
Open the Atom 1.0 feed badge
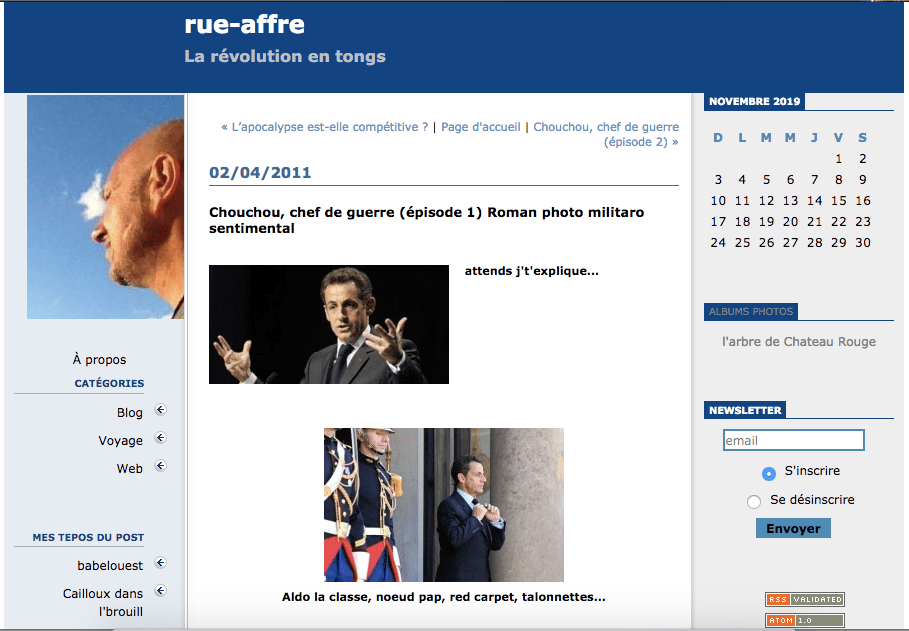click(x=805, y=620)
